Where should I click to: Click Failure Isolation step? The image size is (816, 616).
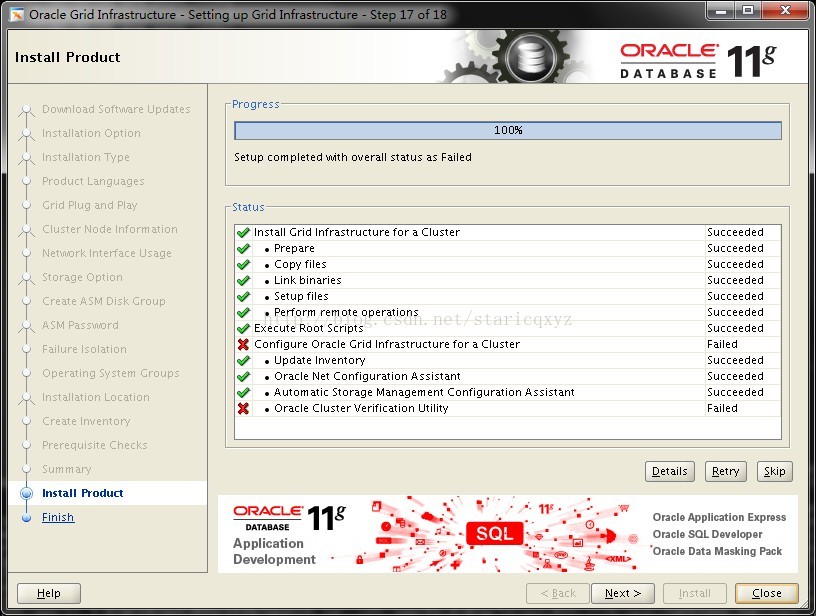point(84,349)
